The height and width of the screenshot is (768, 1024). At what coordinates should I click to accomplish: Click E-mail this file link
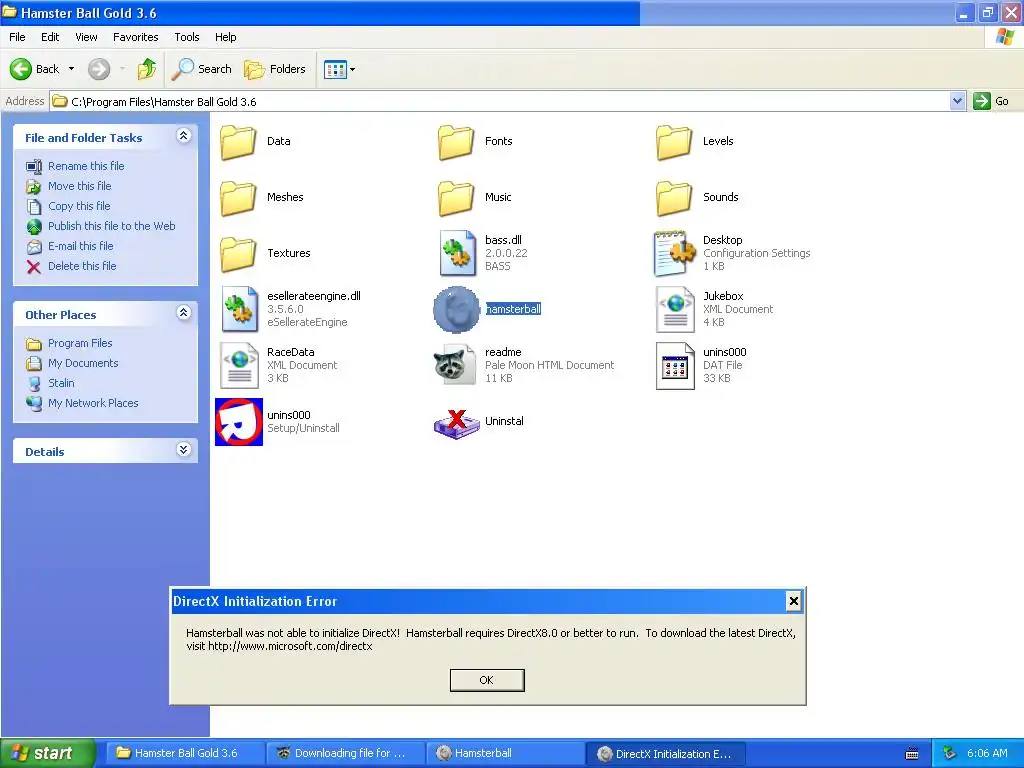pos(80,246)
